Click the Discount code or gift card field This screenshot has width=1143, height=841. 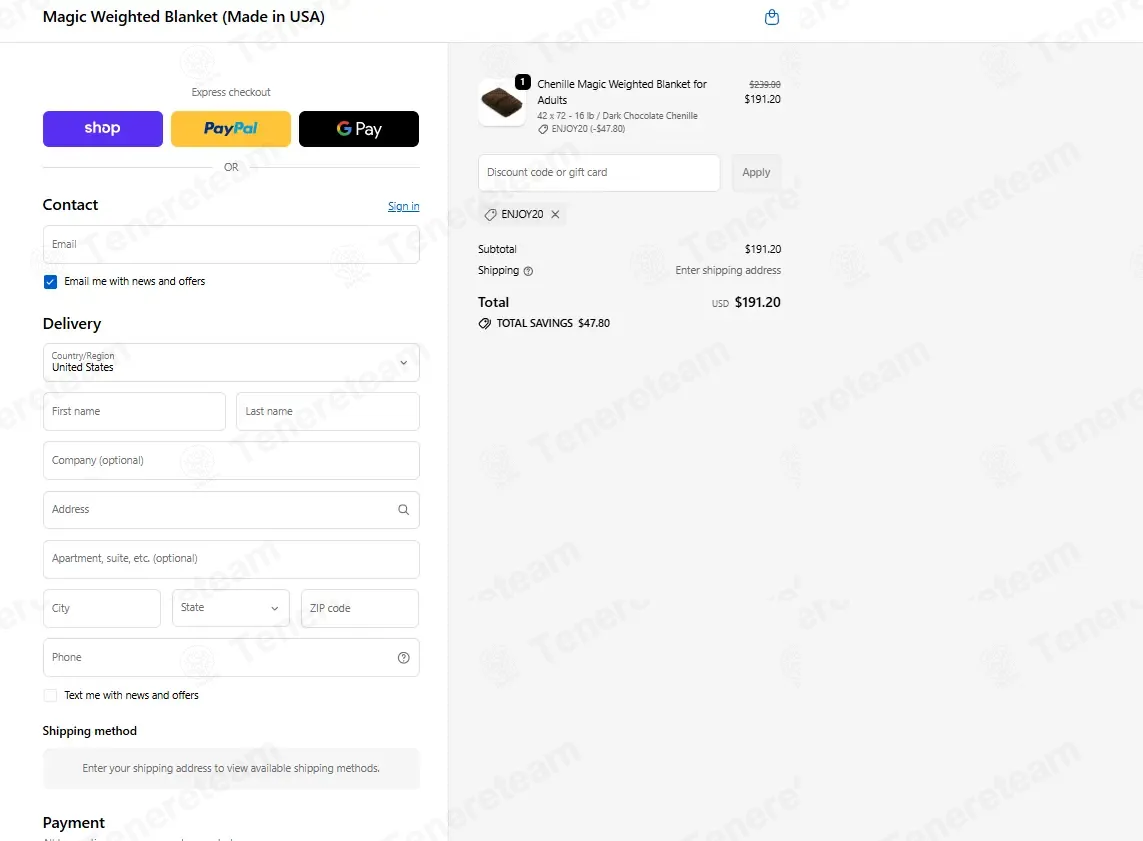click(598, 173)
